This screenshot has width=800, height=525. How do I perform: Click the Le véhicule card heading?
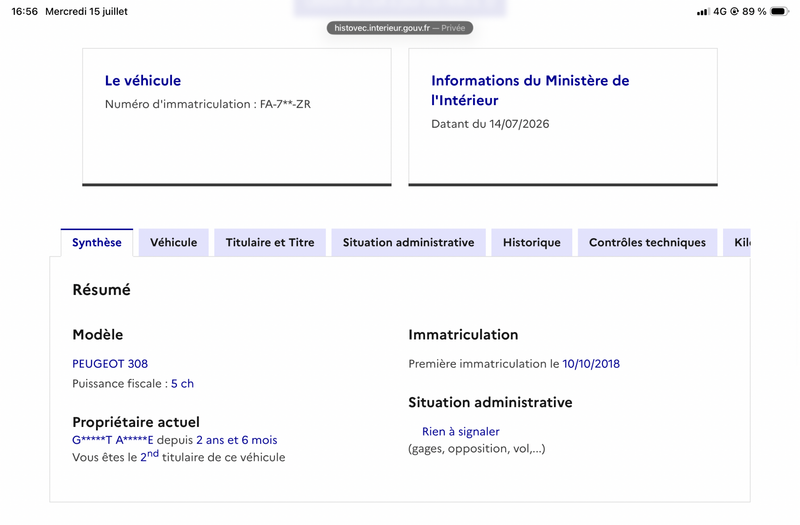click(x=143, y=81)
